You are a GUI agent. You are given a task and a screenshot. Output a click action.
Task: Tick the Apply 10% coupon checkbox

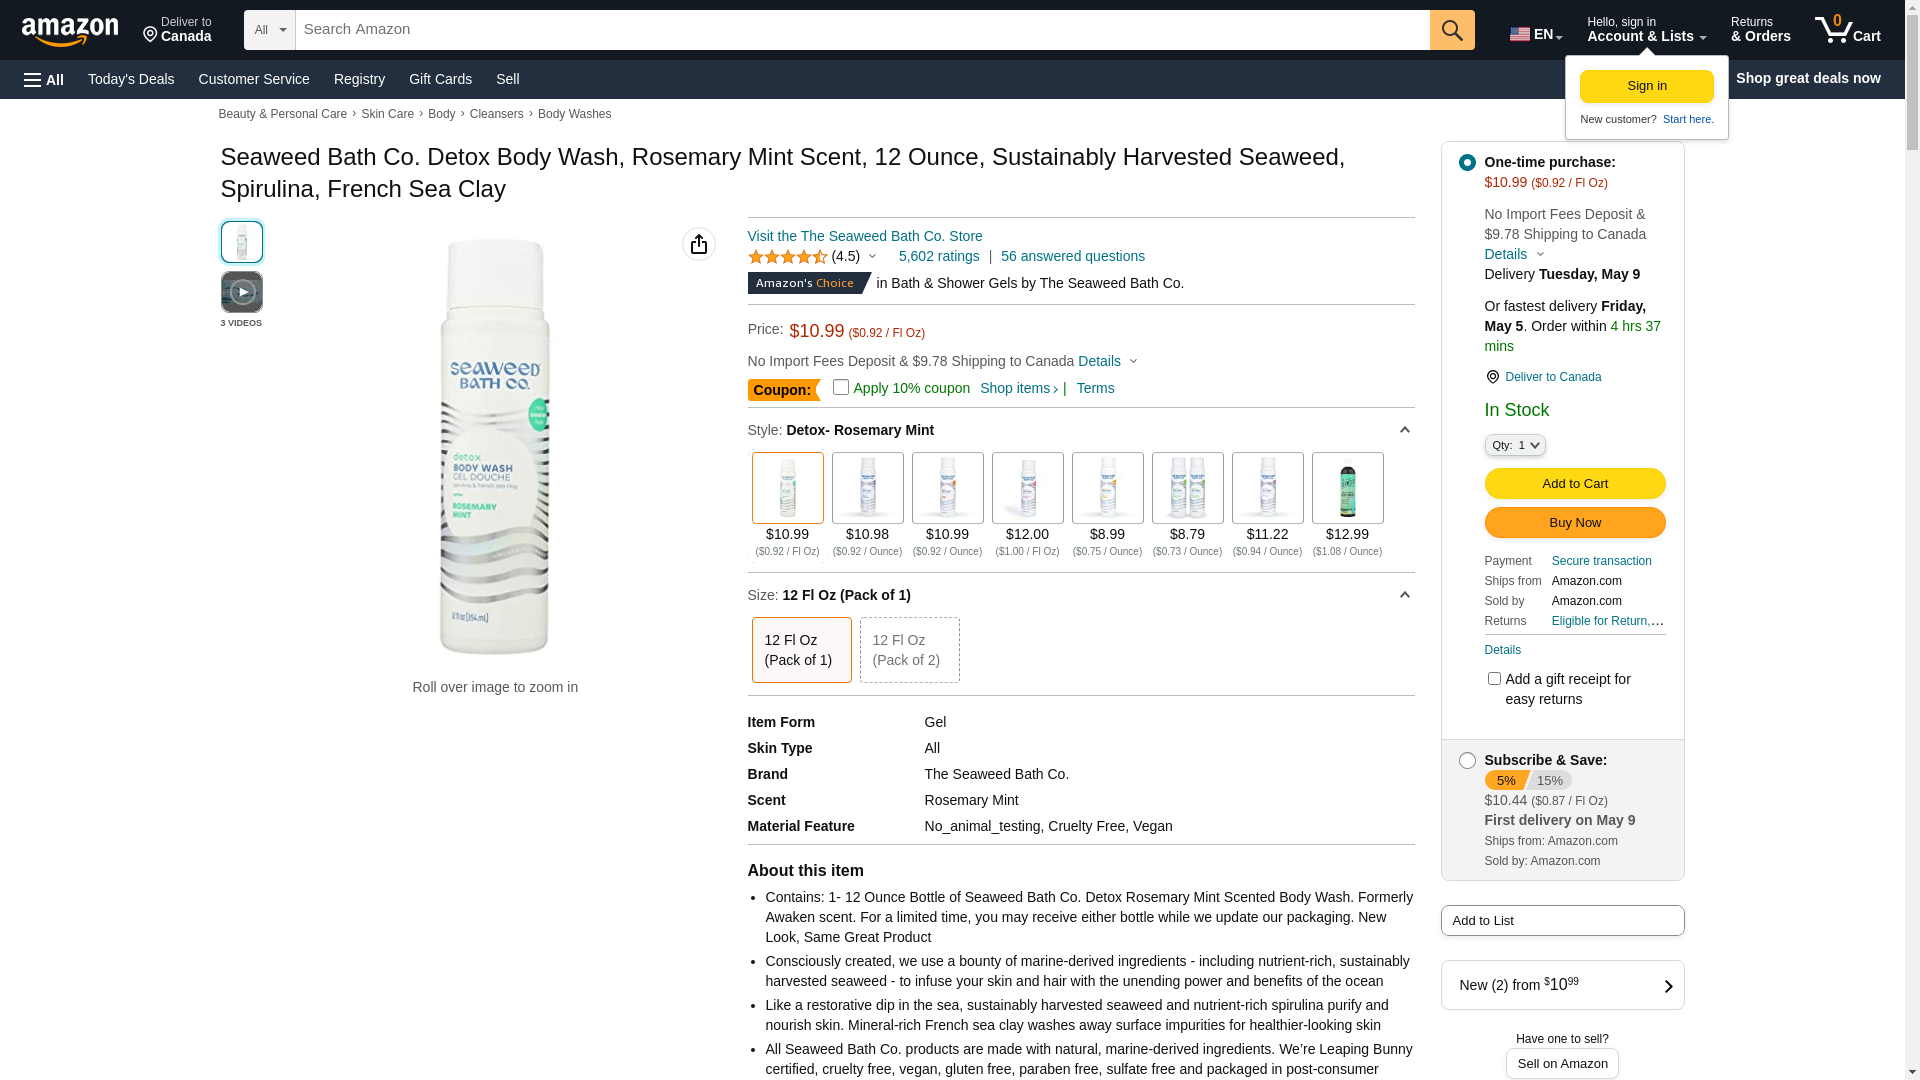tap(841, 387)
